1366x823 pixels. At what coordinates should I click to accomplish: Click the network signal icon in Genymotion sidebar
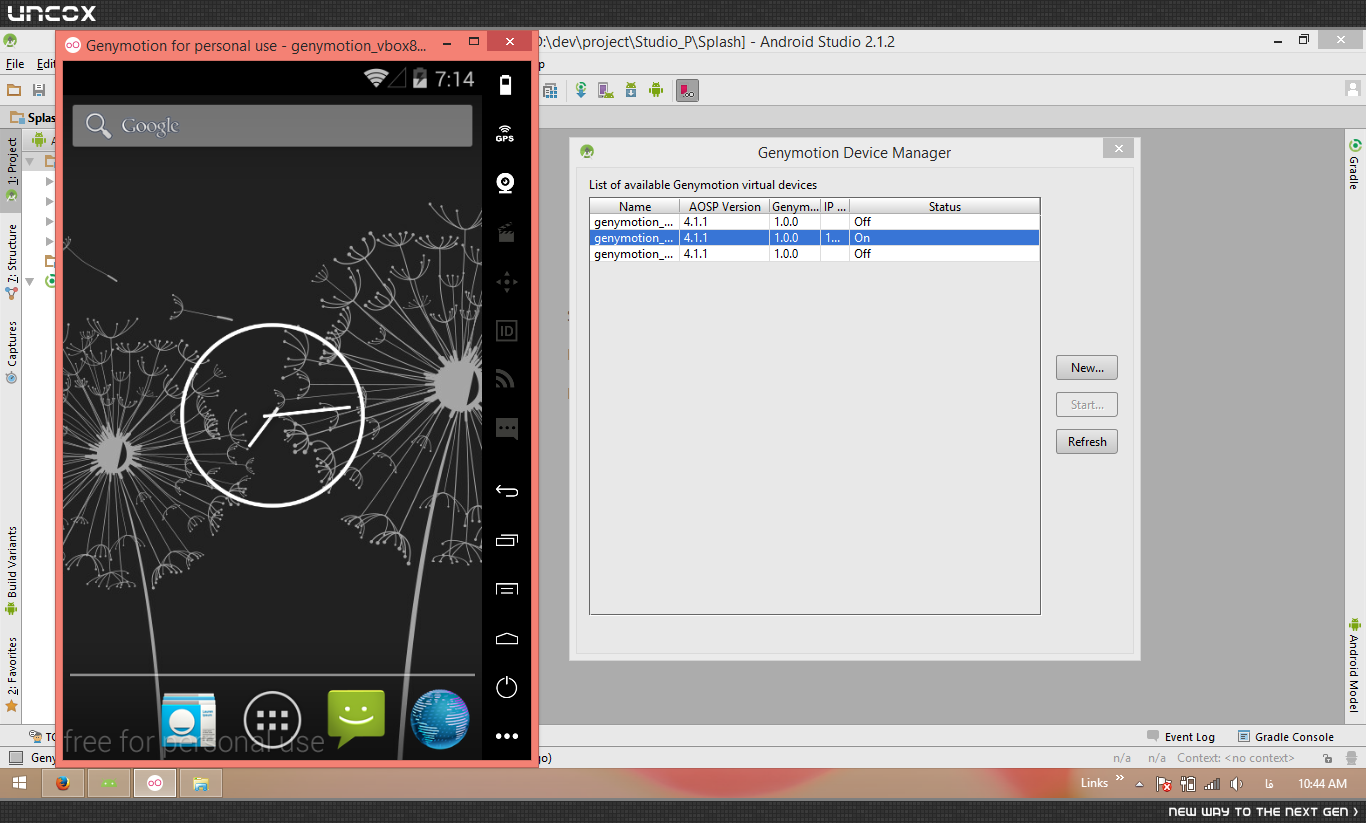(x=506, y=379)
